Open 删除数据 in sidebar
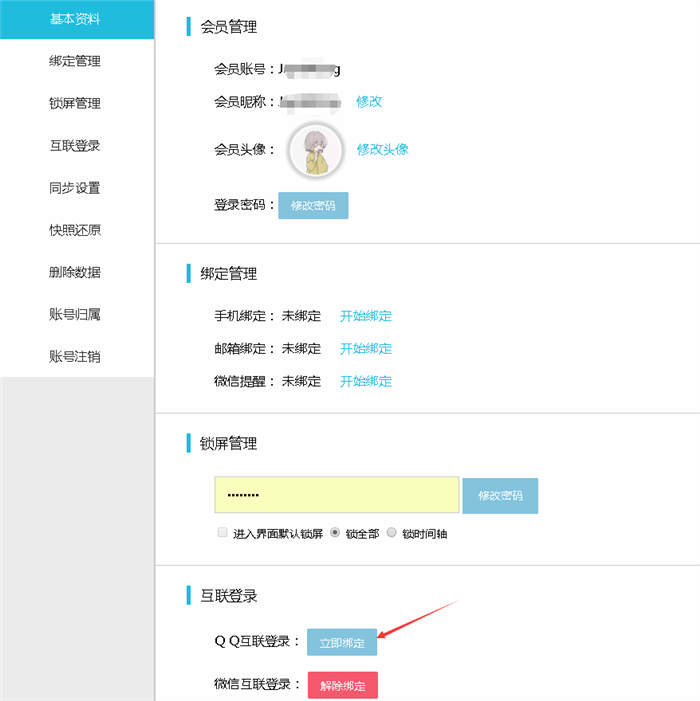 pyautogui.click(x=75, y=272)
